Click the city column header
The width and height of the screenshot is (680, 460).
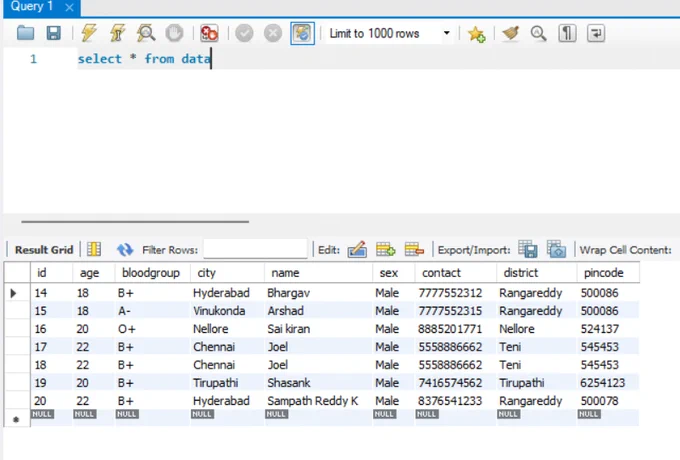(228, 273)
